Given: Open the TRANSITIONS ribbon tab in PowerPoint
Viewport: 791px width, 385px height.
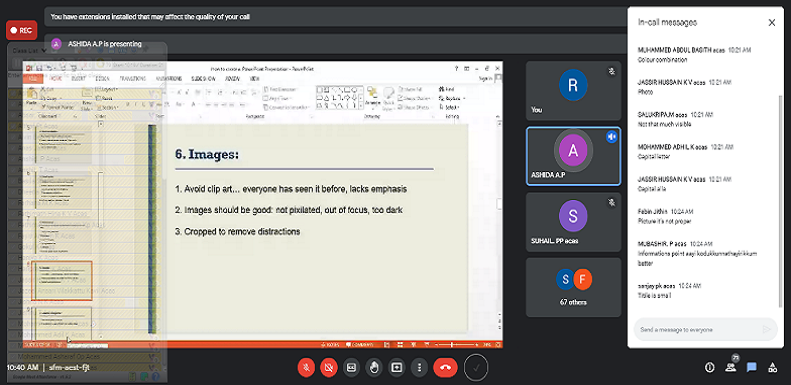Looking at the screenshot, I should (133, 79).
